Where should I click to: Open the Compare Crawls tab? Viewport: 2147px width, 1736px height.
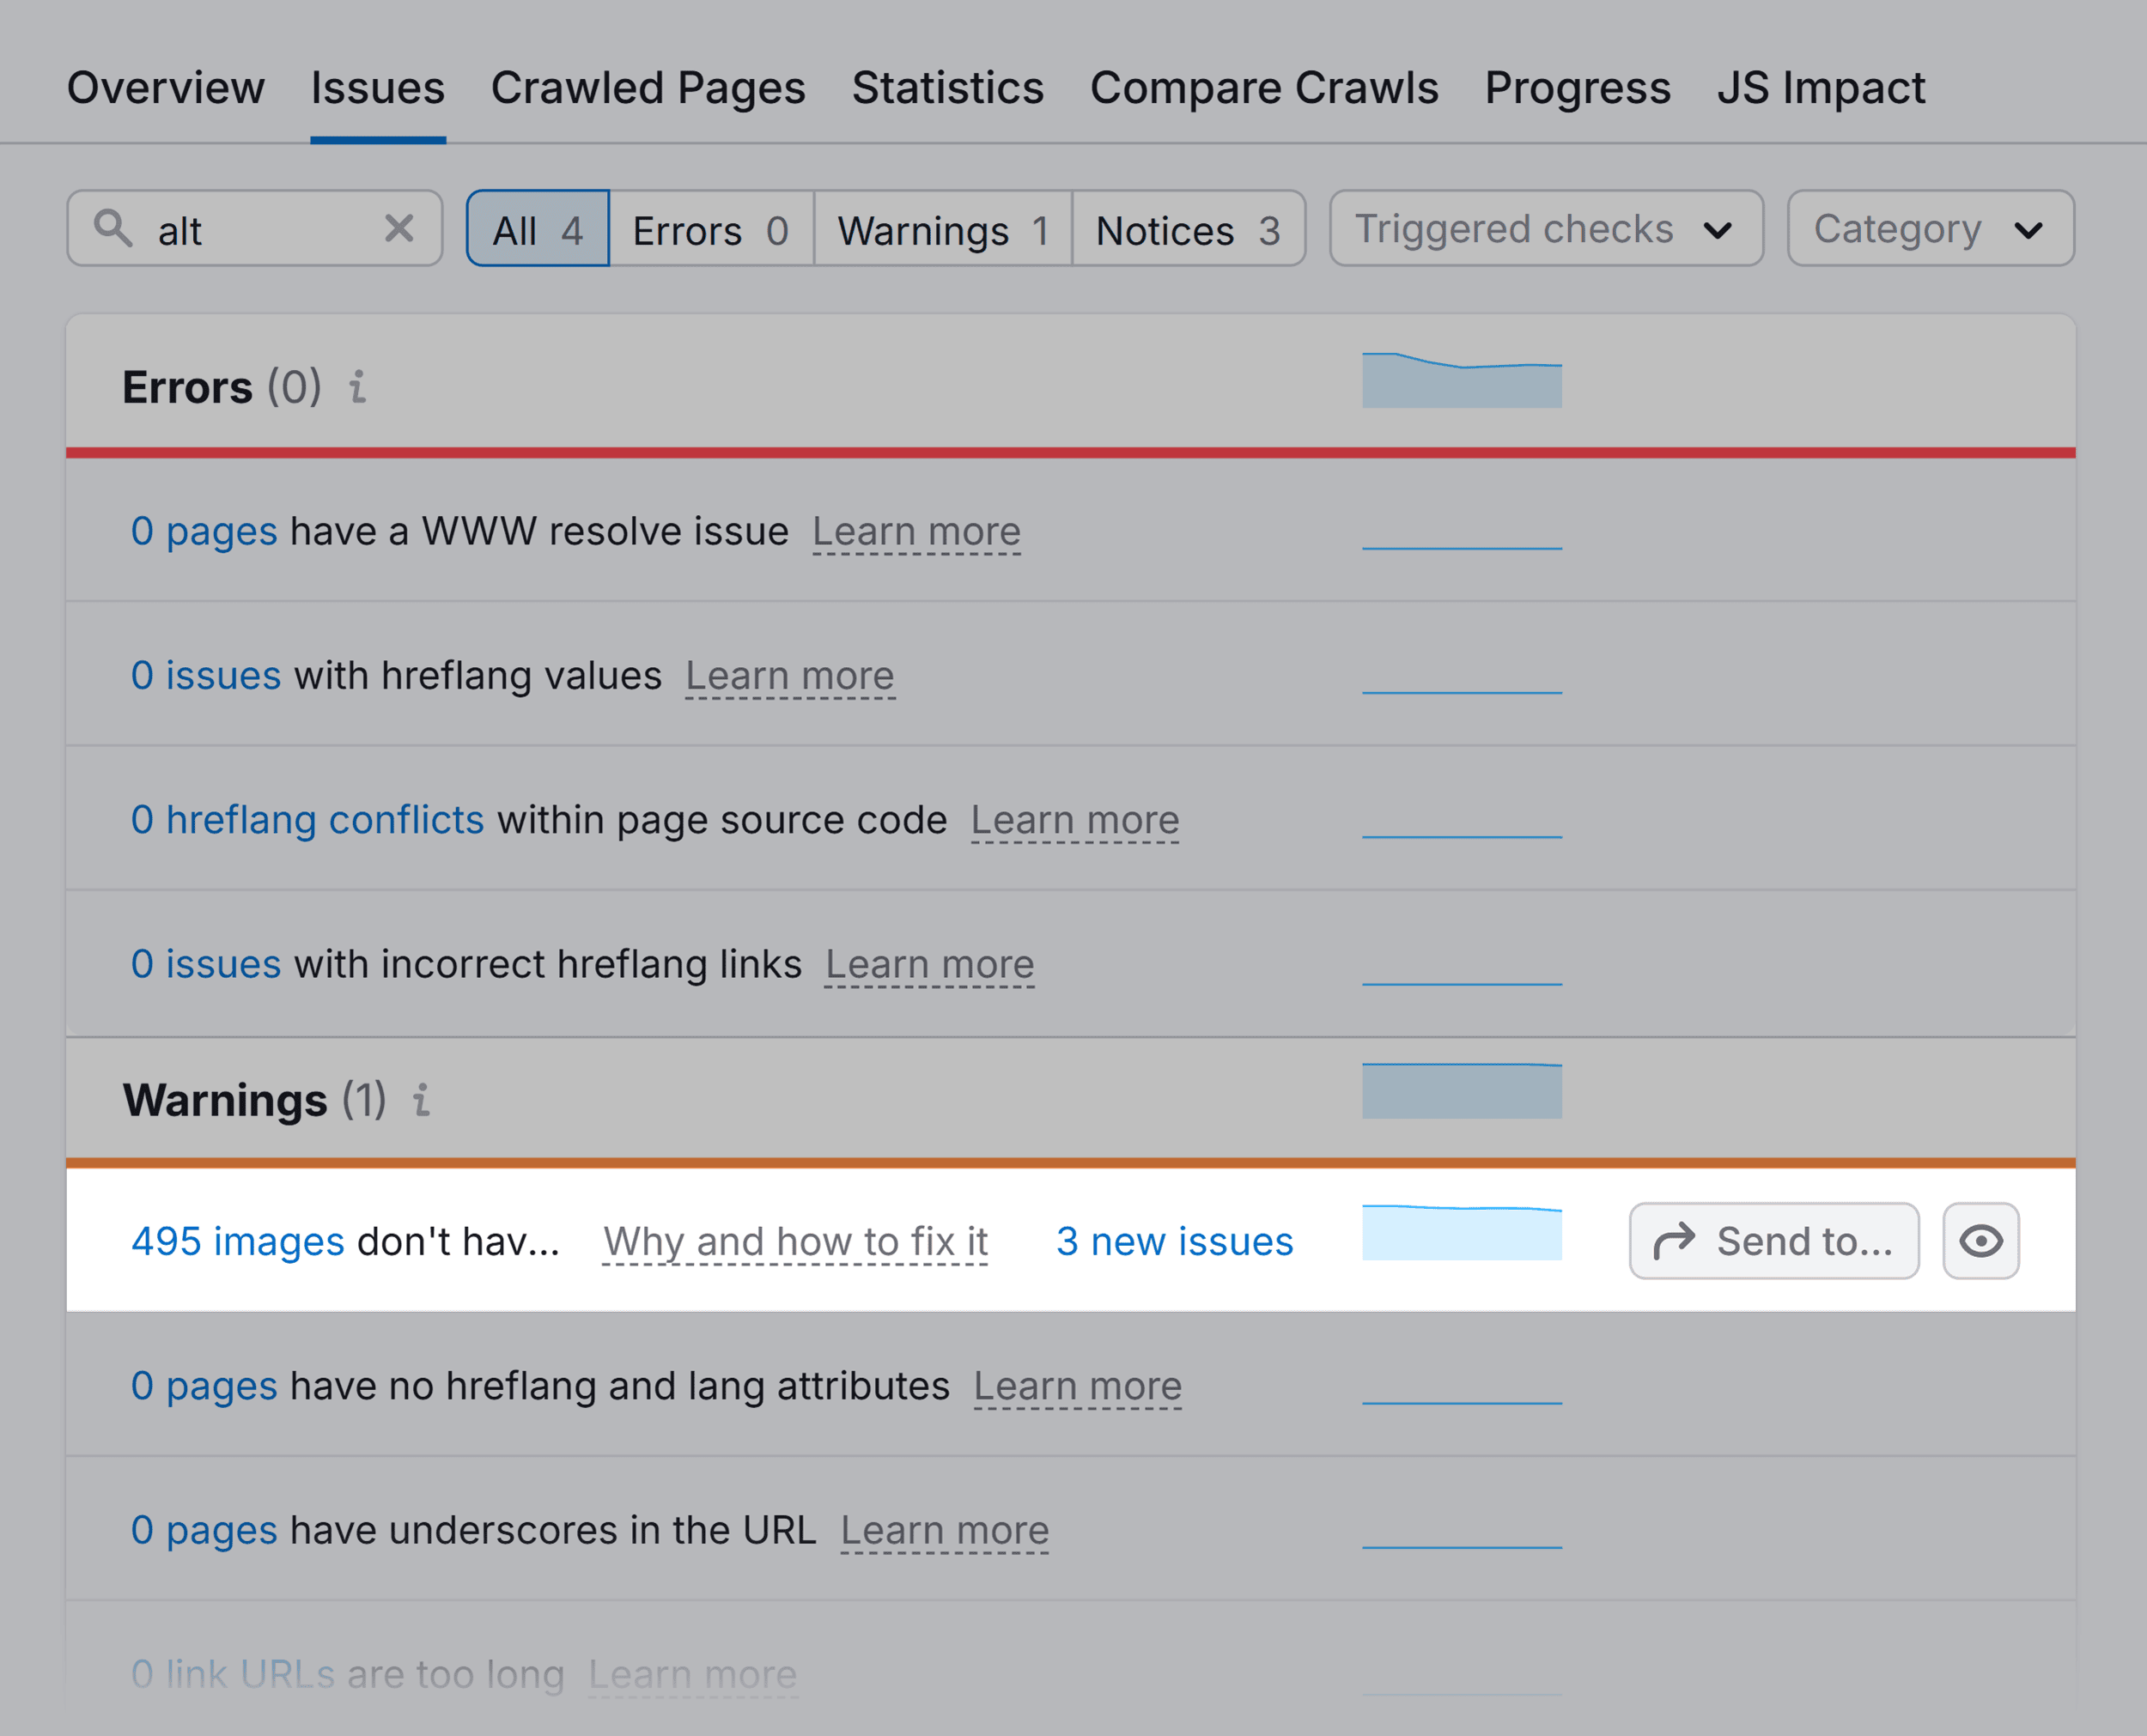pos(1264,88)
